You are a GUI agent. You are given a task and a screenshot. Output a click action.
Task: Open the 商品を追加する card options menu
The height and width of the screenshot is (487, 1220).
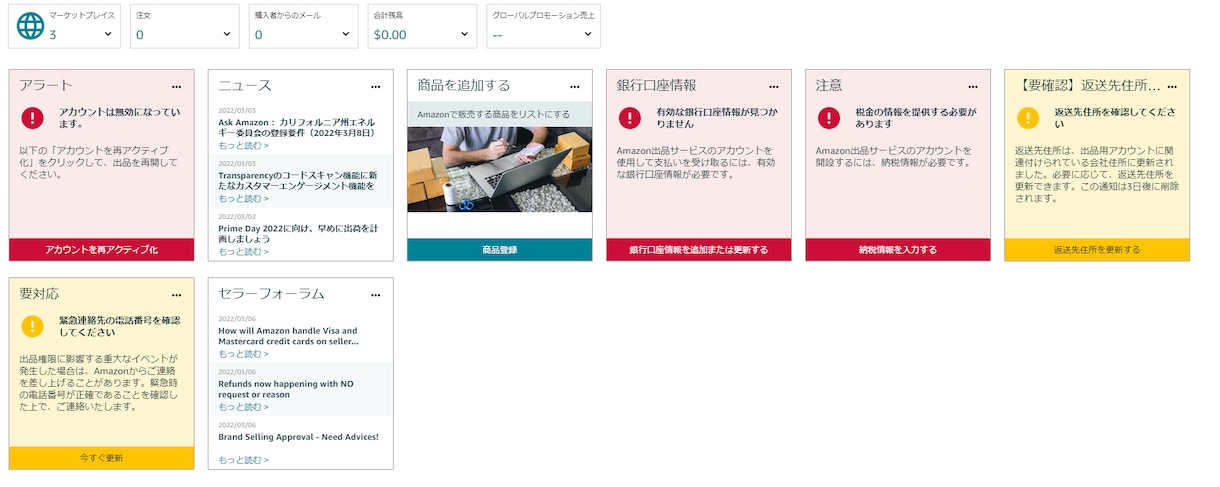(575, 87)
